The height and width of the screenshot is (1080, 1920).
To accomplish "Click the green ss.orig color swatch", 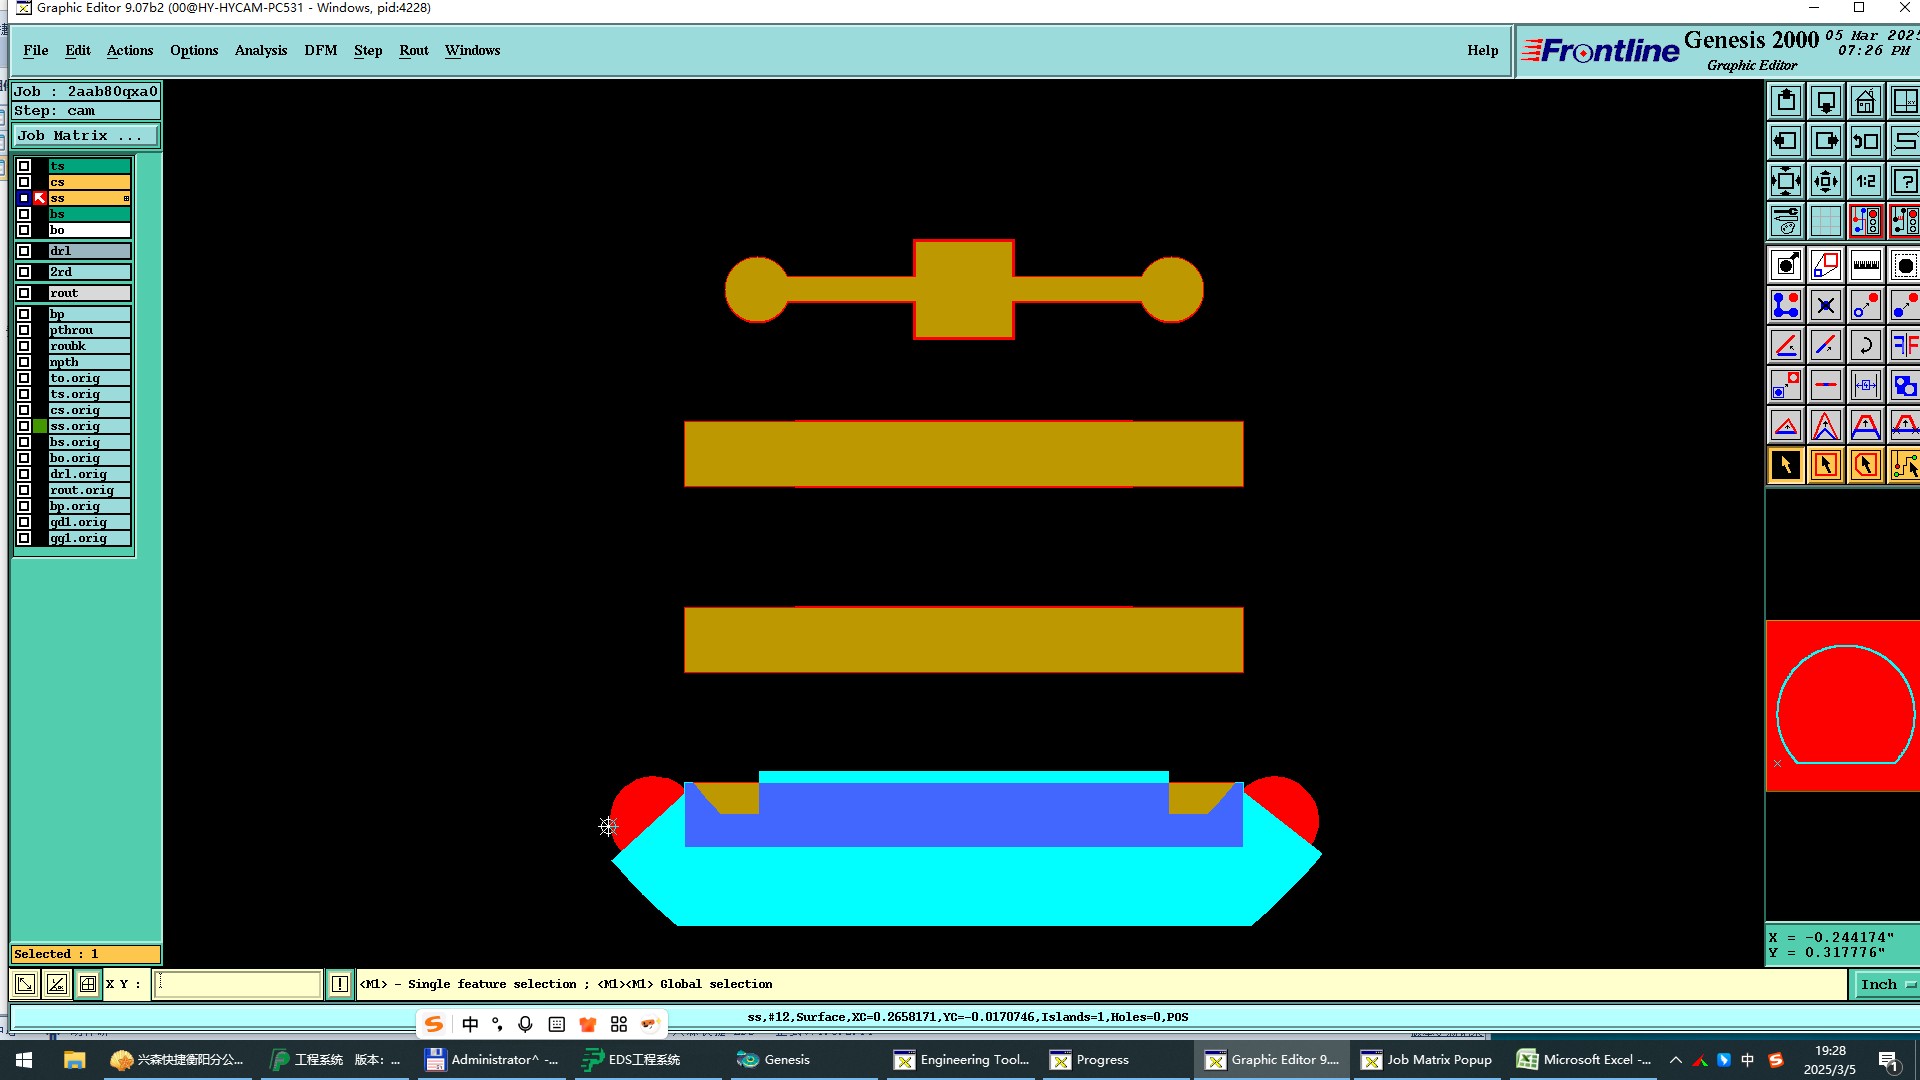I will 40,426.
